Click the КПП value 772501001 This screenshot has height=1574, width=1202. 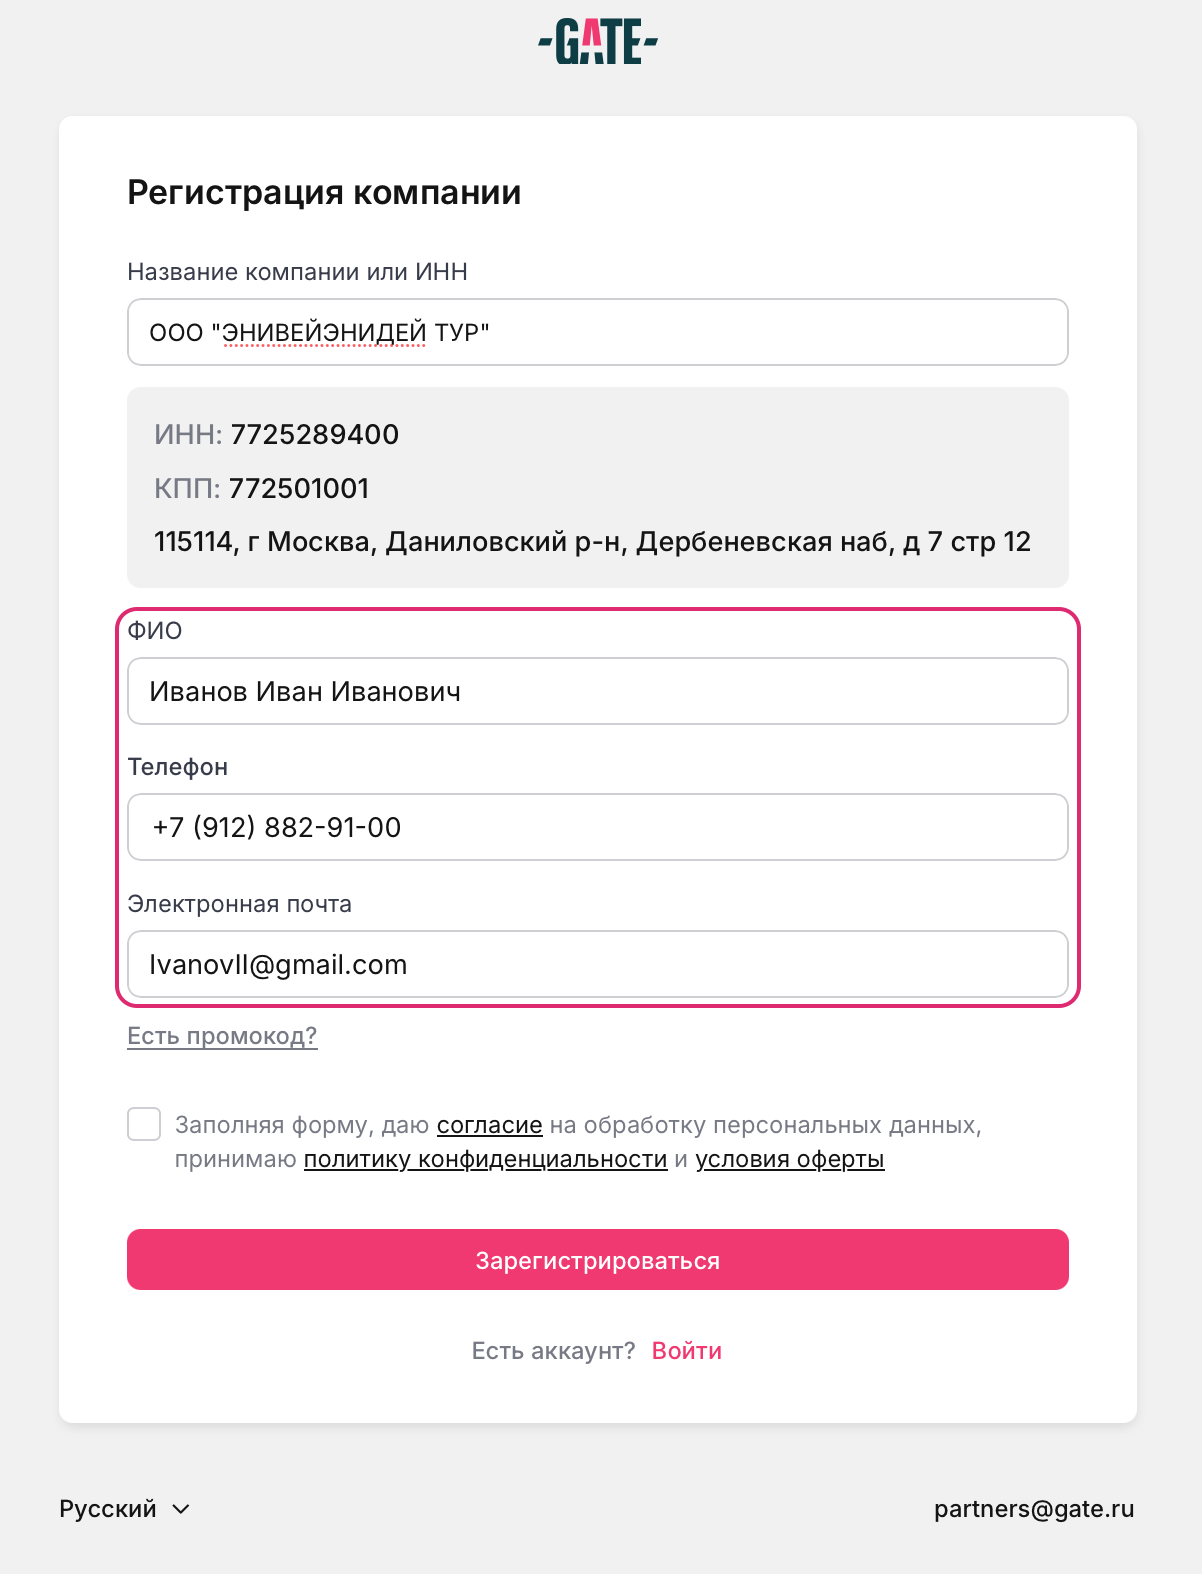point(299,488)
